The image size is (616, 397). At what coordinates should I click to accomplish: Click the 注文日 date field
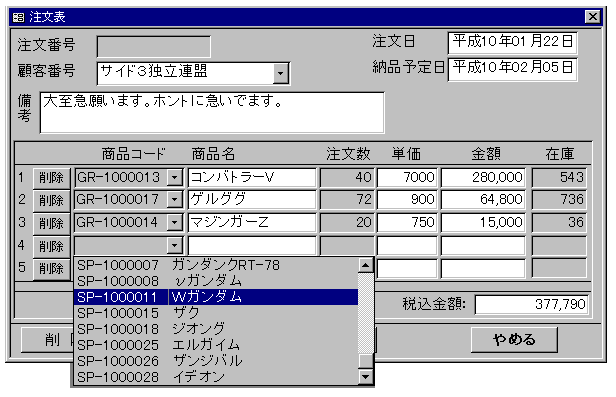pyautogui.click(x=512, y=42)
